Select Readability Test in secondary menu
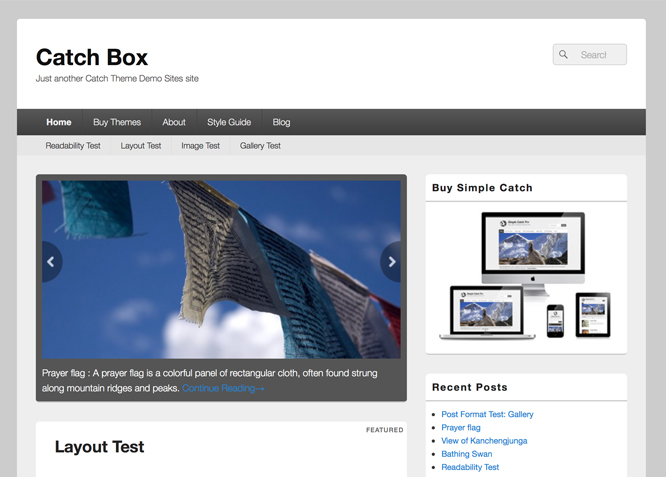The width and height of the screenshot is (666, 477). click(73, 146)
